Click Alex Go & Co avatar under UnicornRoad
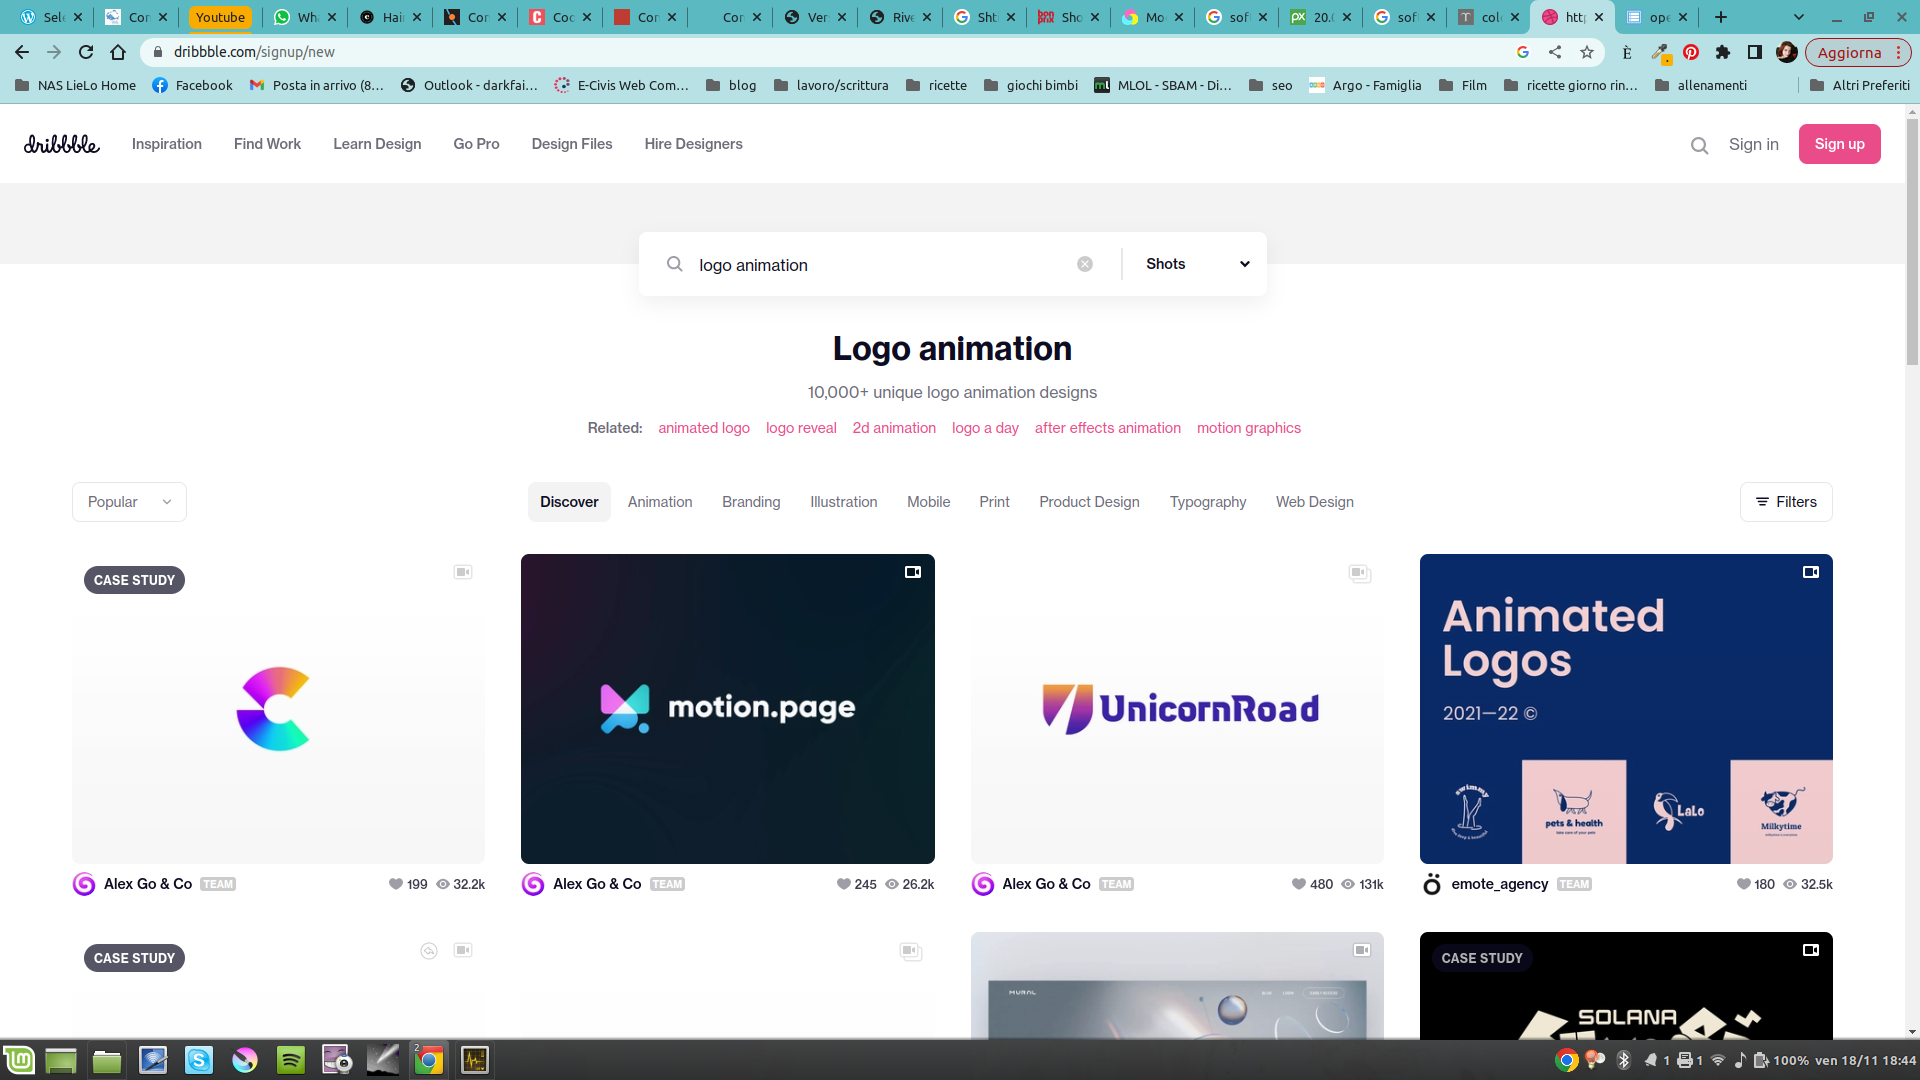The image size is (1920, 1080). point(983,884)
